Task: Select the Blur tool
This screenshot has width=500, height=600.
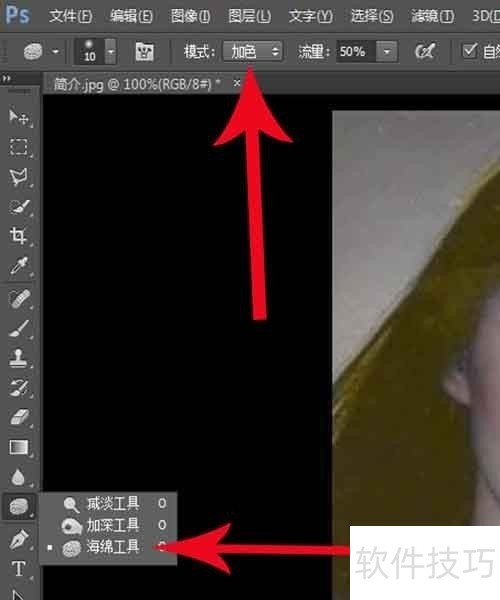Action: pos(19,477)
